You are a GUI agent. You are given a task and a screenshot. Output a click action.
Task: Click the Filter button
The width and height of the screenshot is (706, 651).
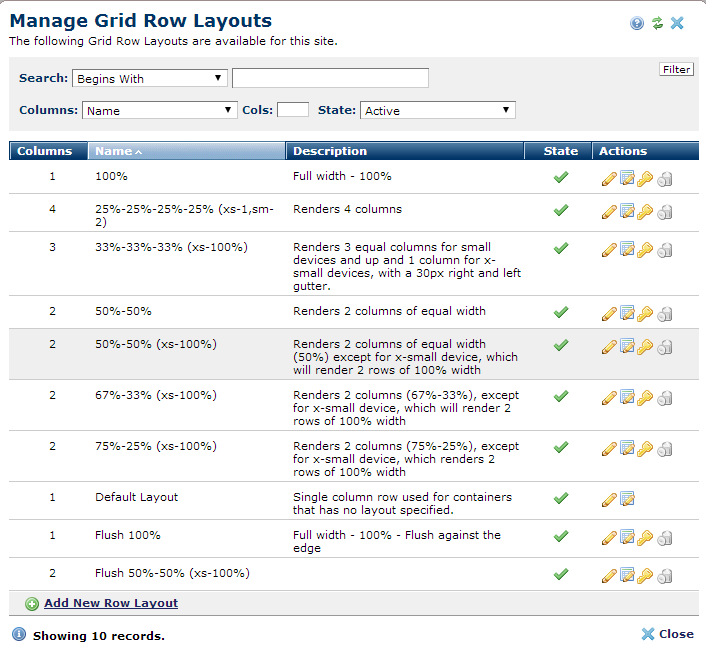point(676,69)
